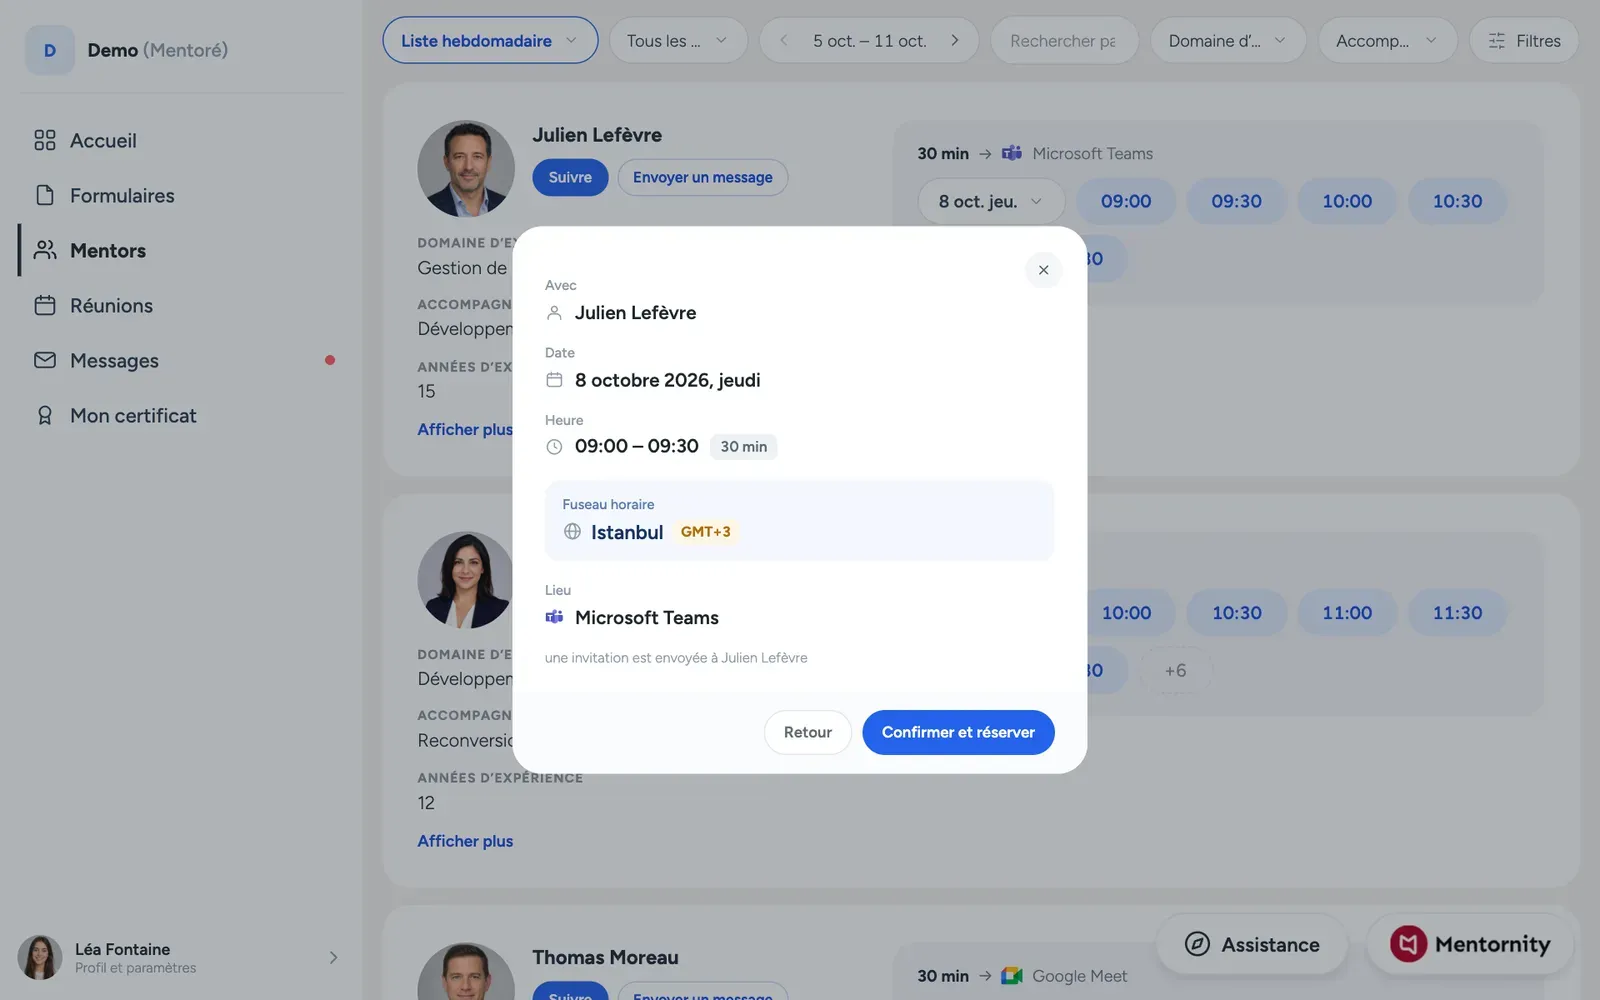Open the Assistance help button
Screen dimensions: 1600x1000
(1252, 945)
